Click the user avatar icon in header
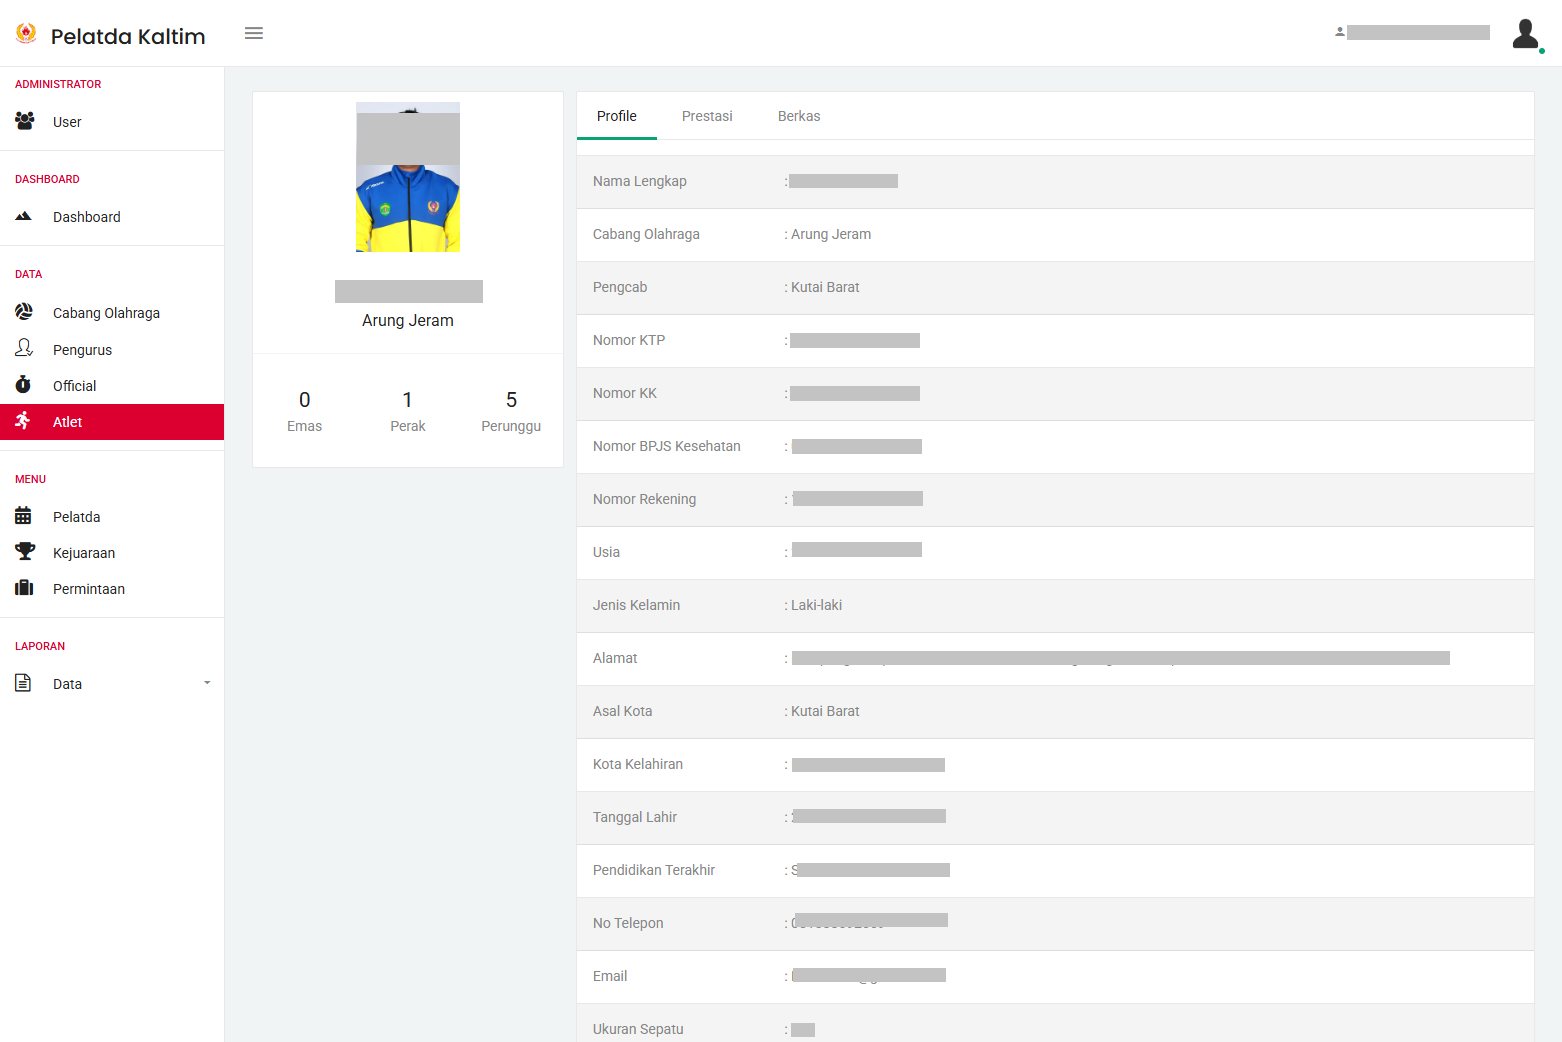 pos(1525,34)
